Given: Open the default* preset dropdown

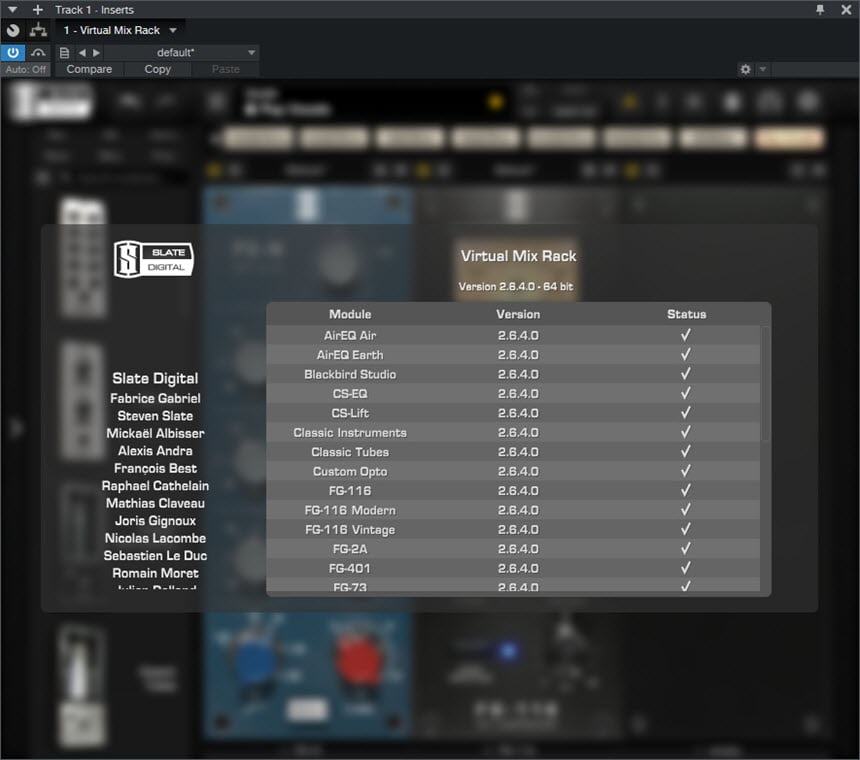Looking at the screenshot, I should [x=181, y=53].
